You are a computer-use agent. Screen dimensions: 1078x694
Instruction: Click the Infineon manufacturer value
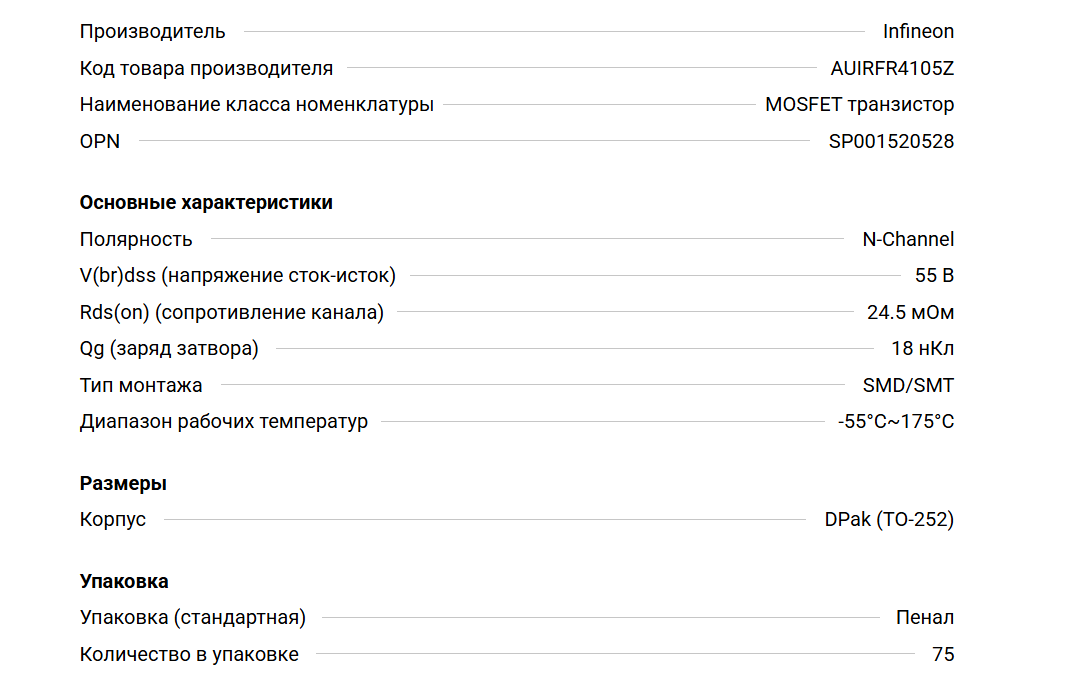point(918,31)
